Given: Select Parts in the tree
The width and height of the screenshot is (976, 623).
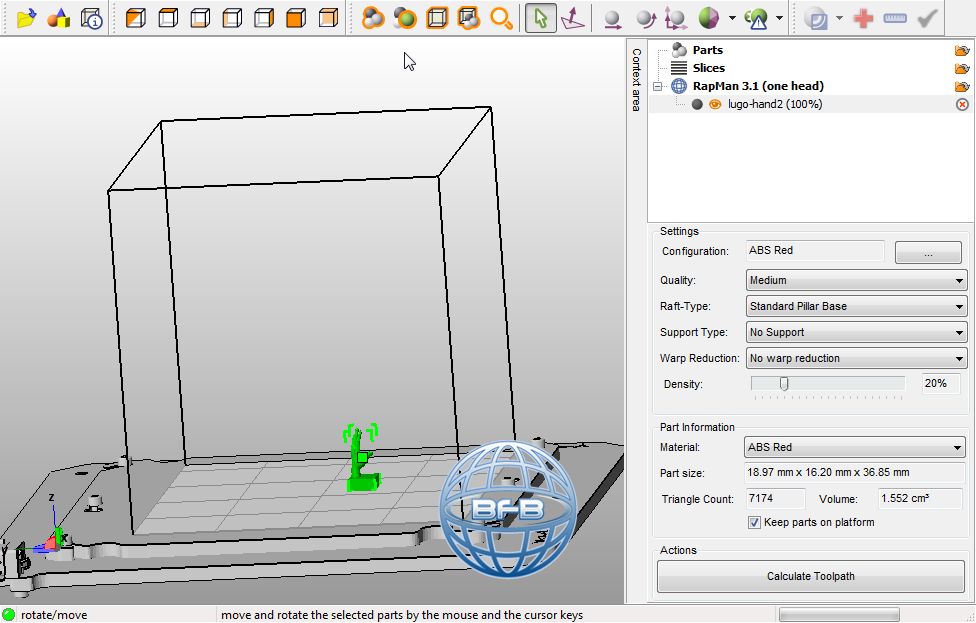Looking at the screenshot, I should coord(708,50).
